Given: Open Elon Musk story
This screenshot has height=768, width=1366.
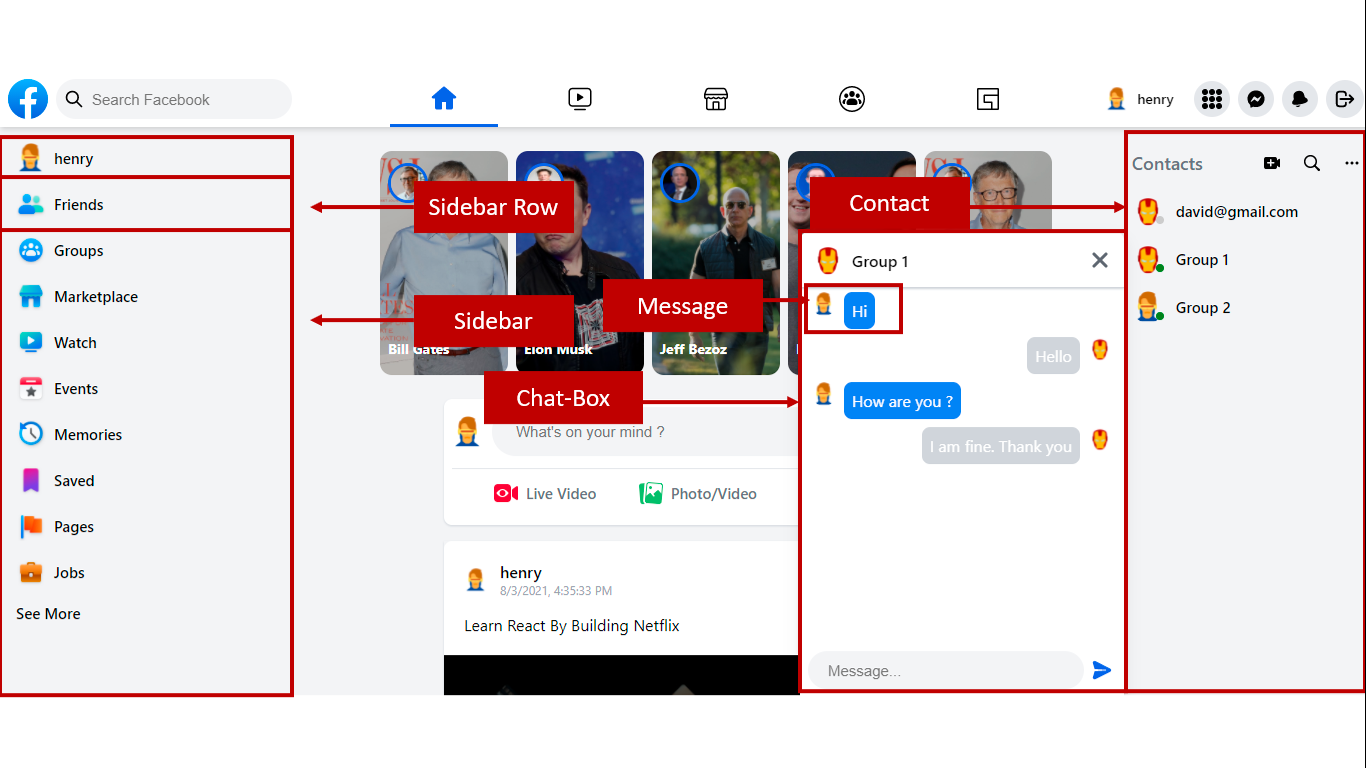Looking at the screenshot, I should click(580, 263).
